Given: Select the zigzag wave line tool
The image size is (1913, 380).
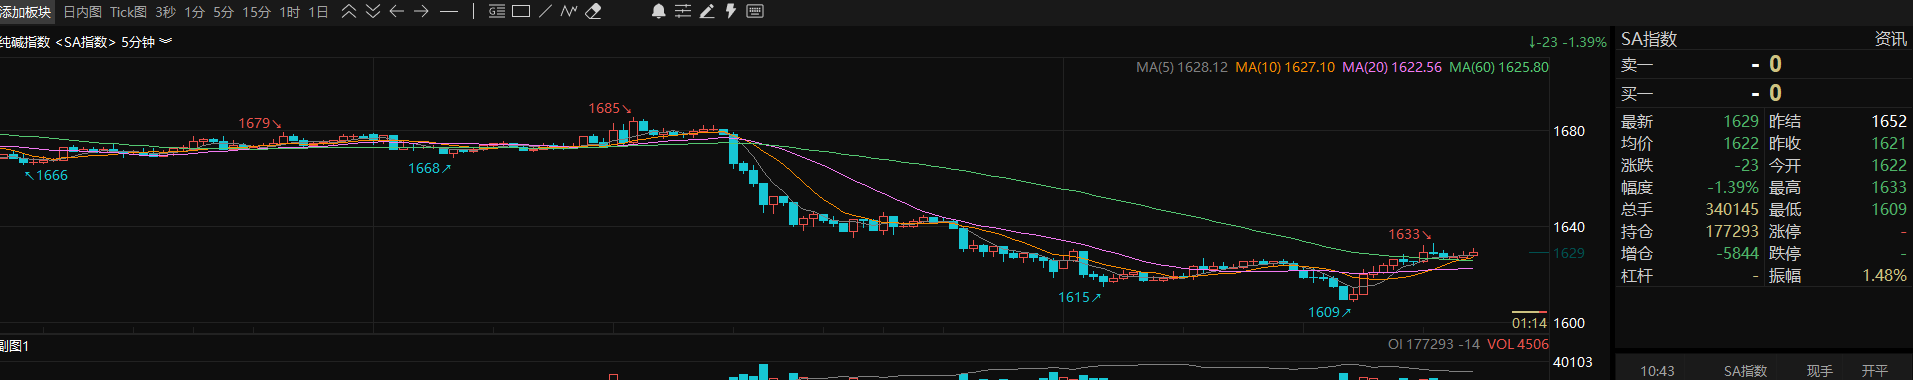Looking at the screenshot, I should pos(569,12).
